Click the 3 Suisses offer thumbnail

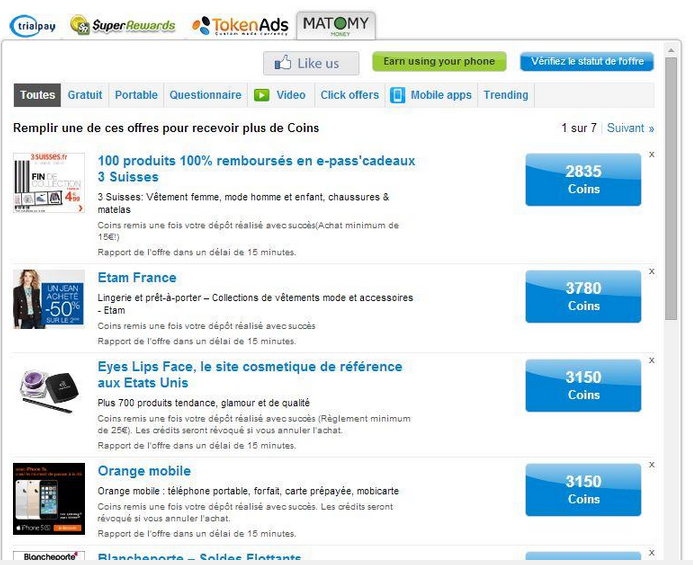(49, 183)
